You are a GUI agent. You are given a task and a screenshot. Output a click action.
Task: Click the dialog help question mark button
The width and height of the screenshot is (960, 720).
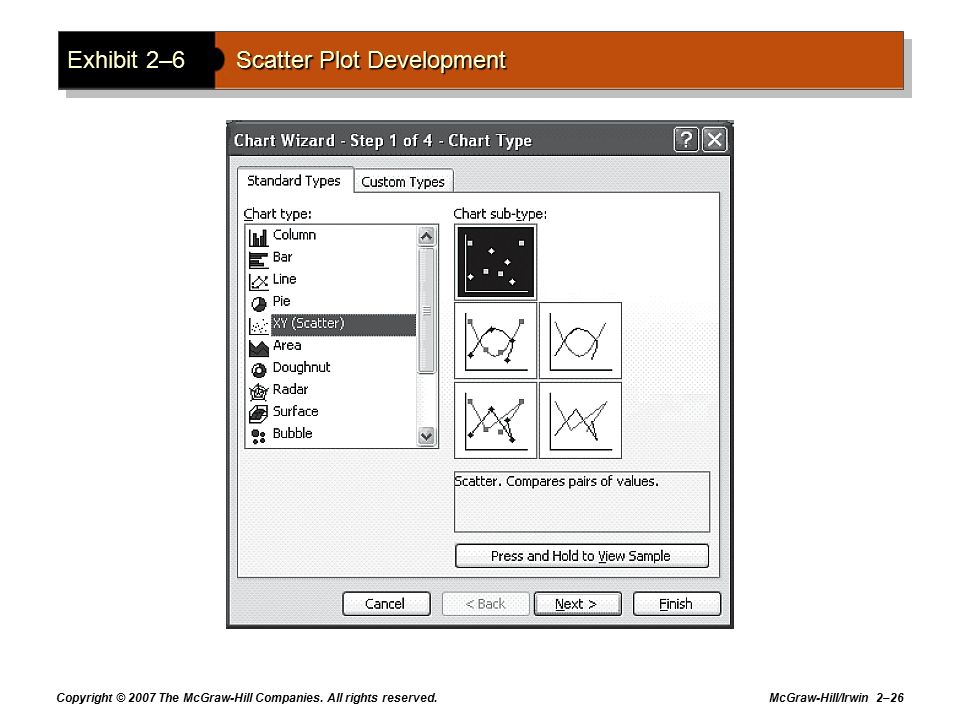[x=686, y=140]
